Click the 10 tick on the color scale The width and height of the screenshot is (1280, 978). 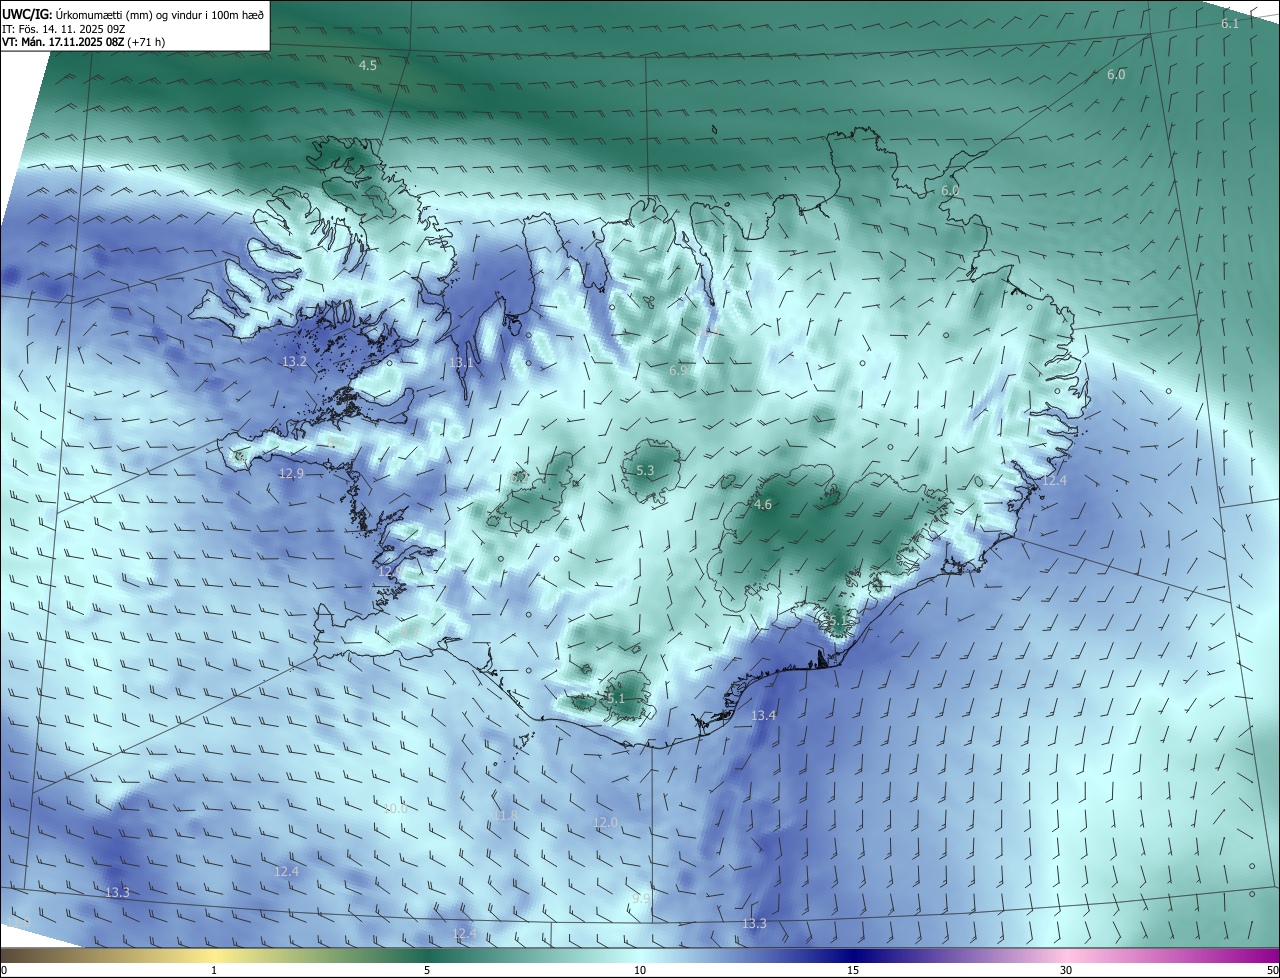(640, 970)
